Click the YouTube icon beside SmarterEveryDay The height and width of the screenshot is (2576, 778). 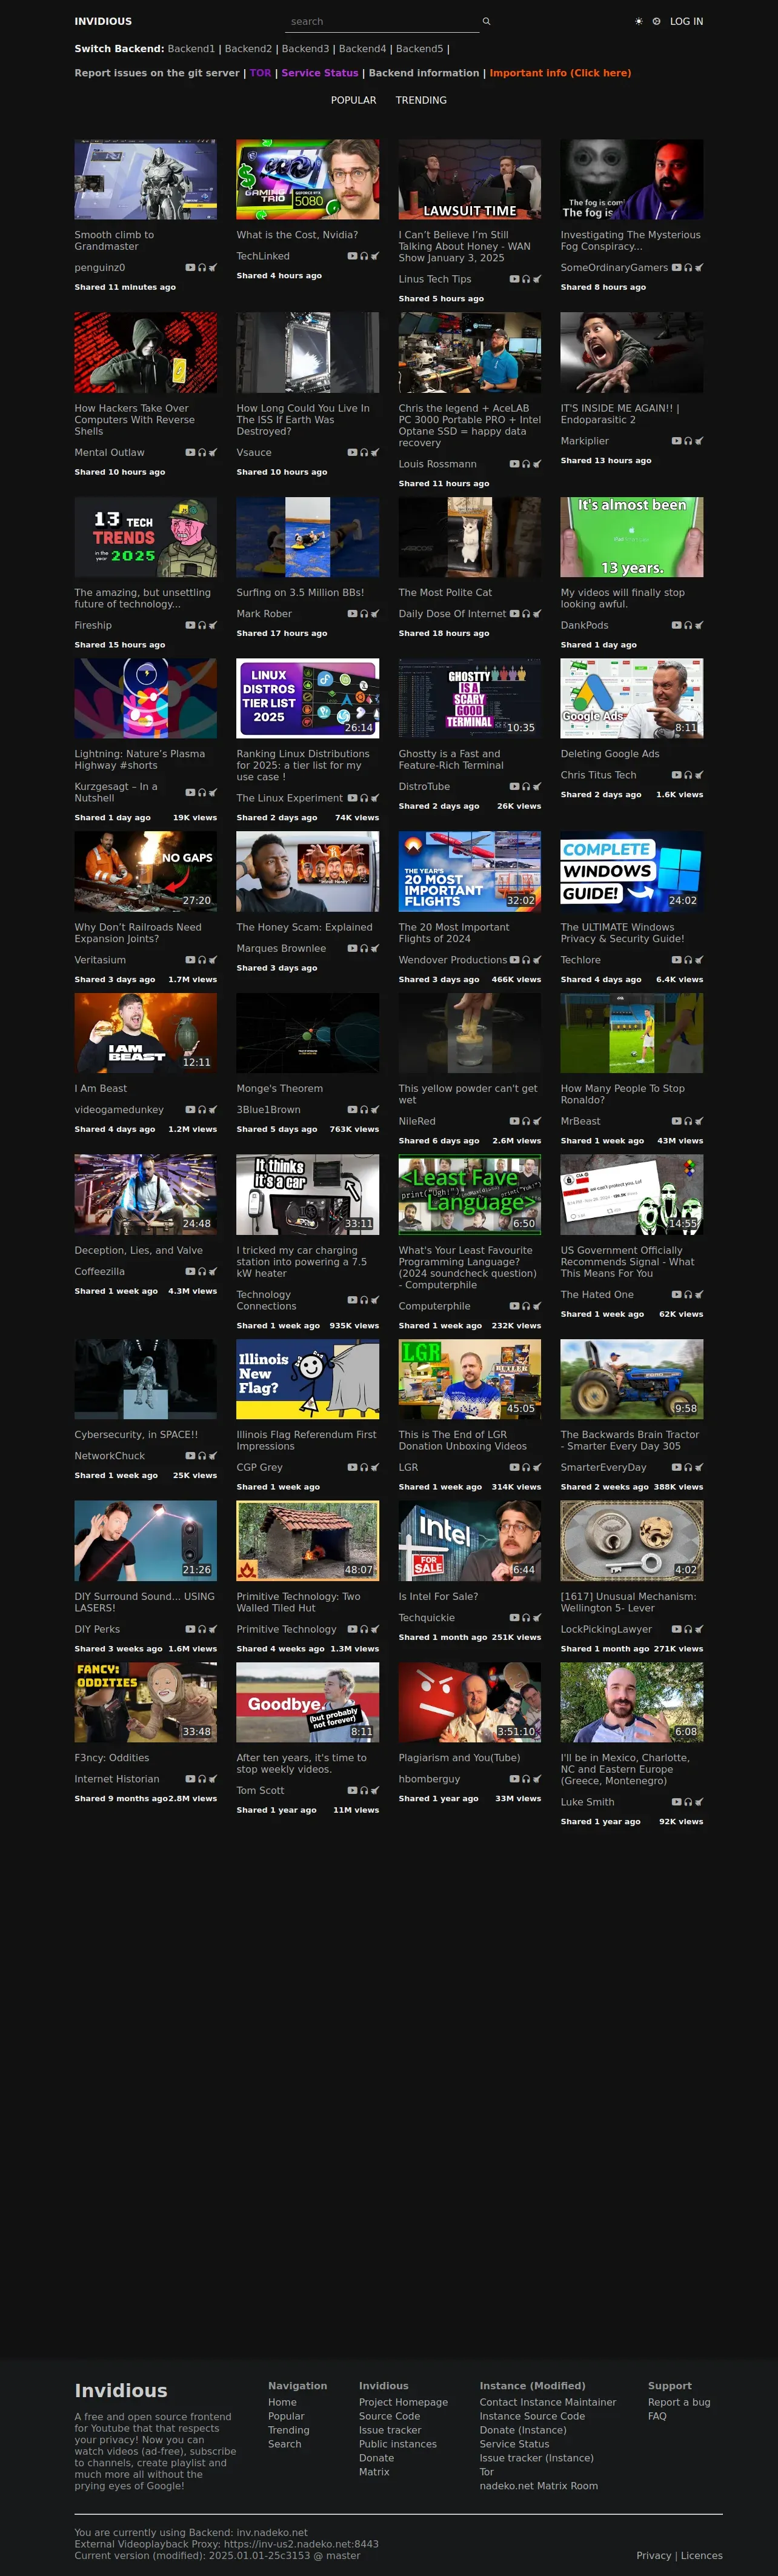(x=676, y=1468)
